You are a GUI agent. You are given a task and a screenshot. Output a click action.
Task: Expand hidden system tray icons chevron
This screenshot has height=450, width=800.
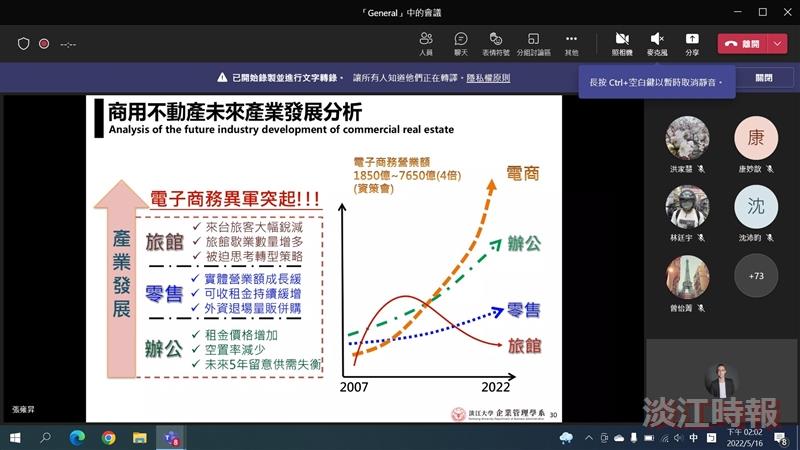click(x=589, y=438)
